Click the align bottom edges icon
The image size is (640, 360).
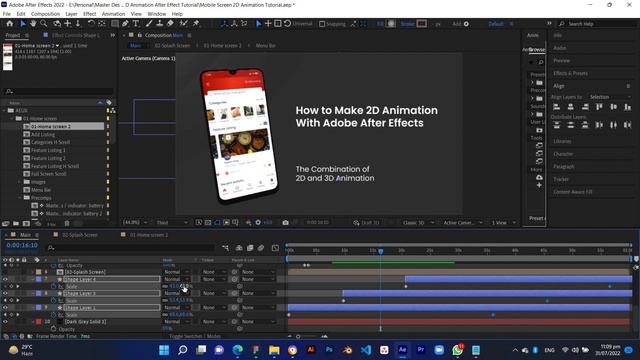click(x=627, y=107)
